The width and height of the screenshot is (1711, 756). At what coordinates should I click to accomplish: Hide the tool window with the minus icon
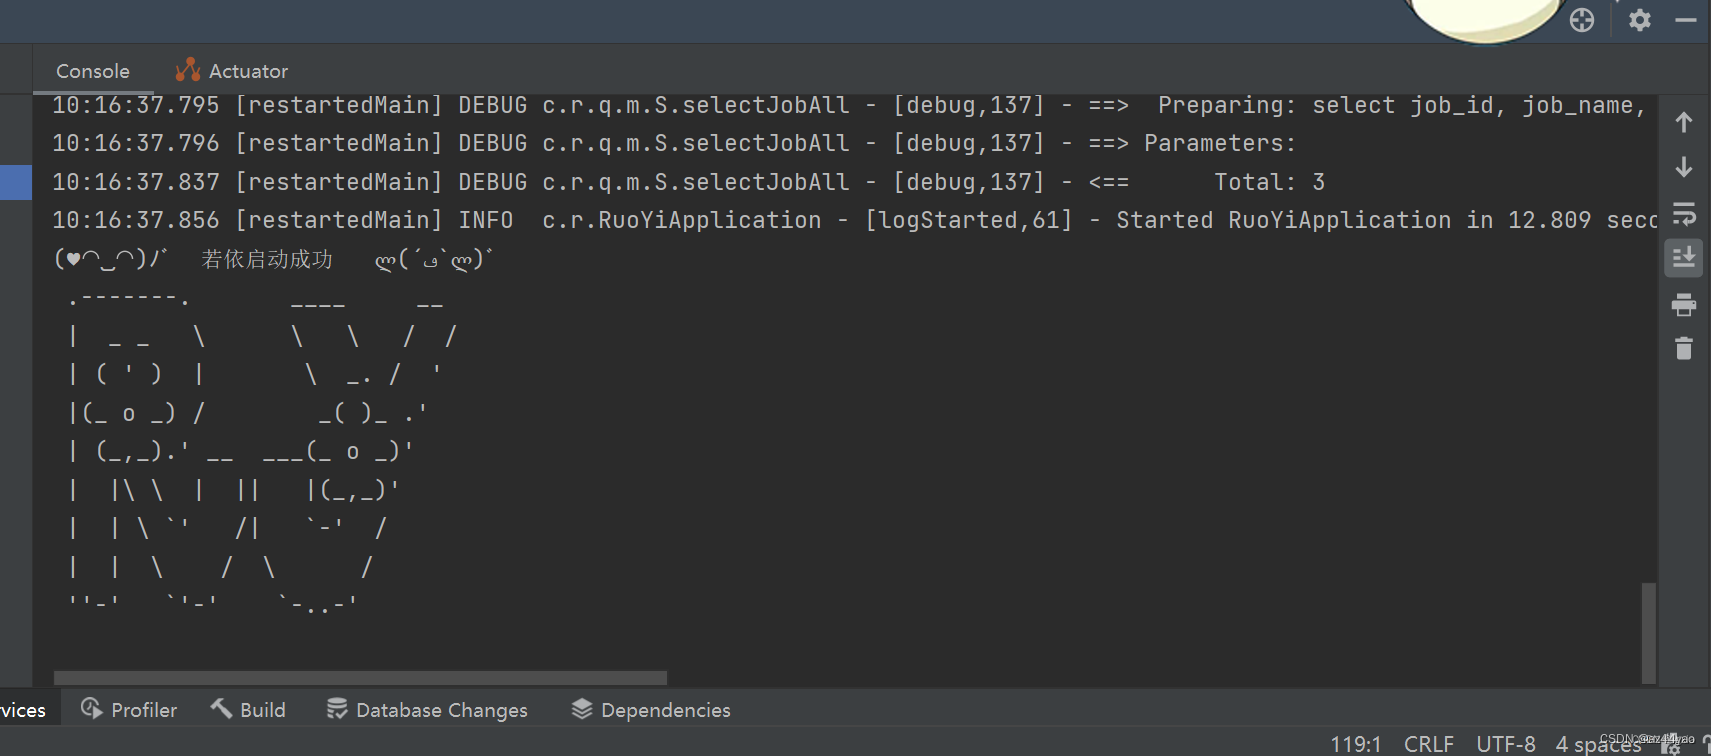[1686, 20]
